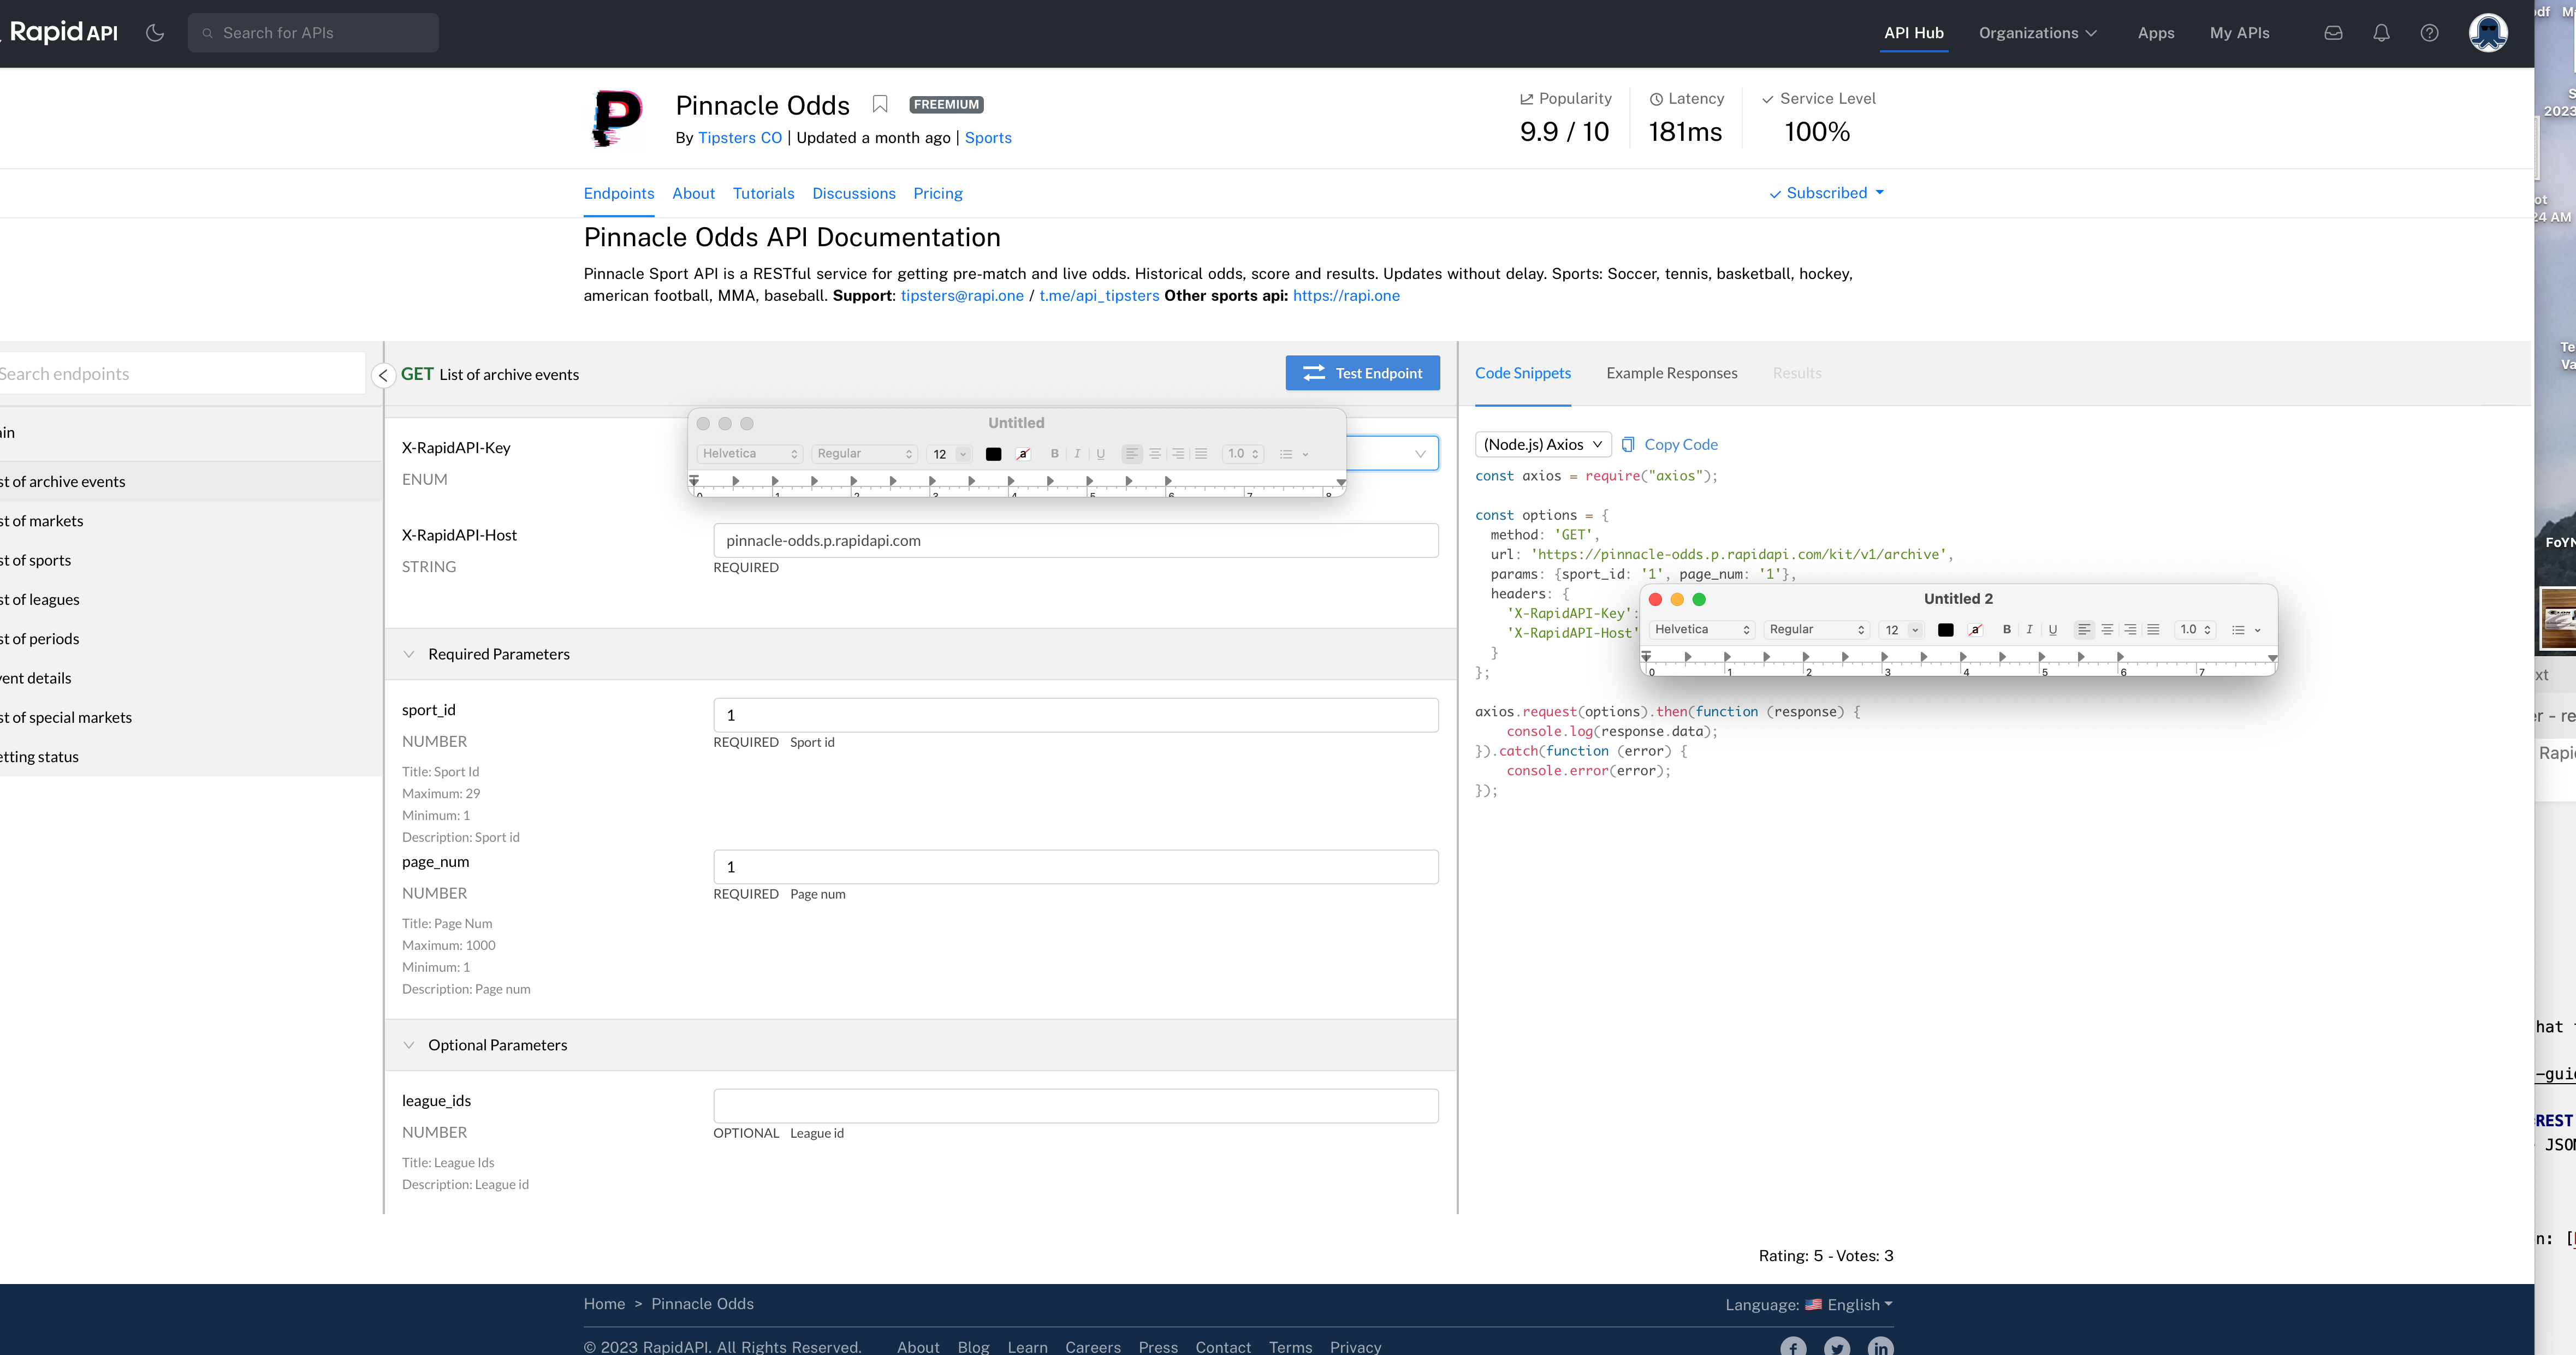The image size is (2576, 1355).
Task: Click the Test Endpoint button
Action: click(x=1362, y=373)
